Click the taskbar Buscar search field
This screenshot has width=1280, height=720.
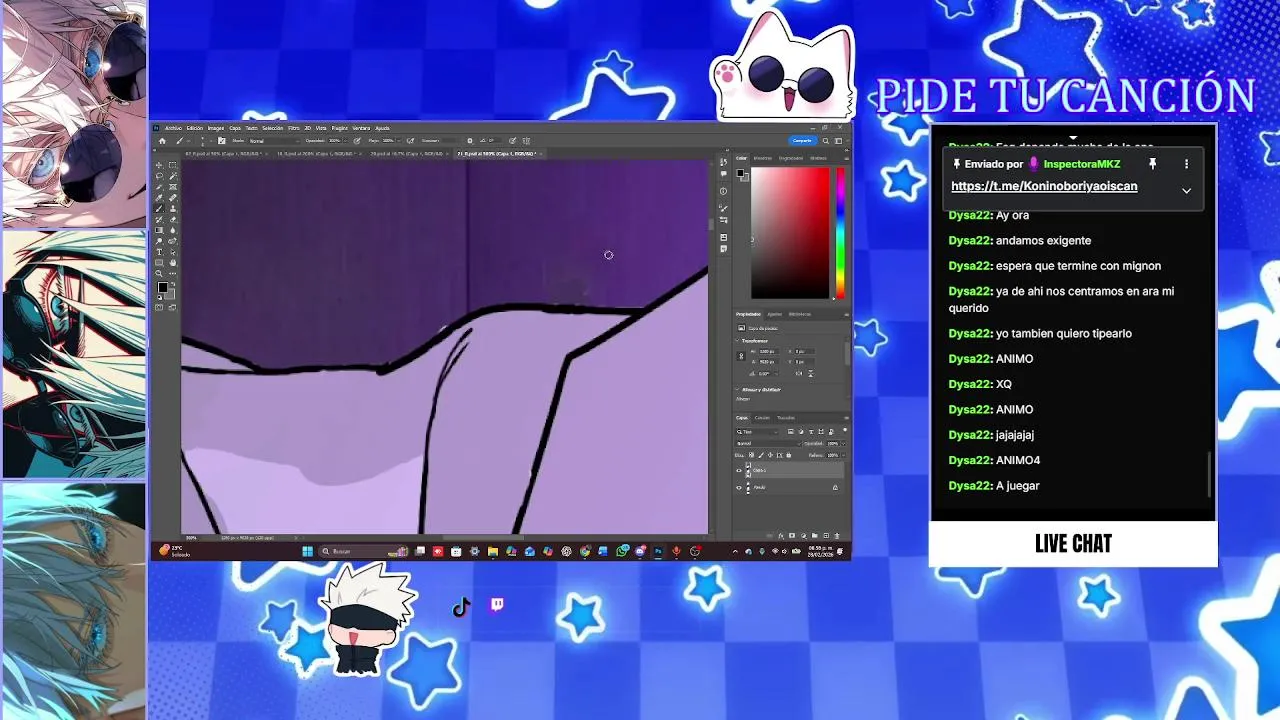click(362, 551)
